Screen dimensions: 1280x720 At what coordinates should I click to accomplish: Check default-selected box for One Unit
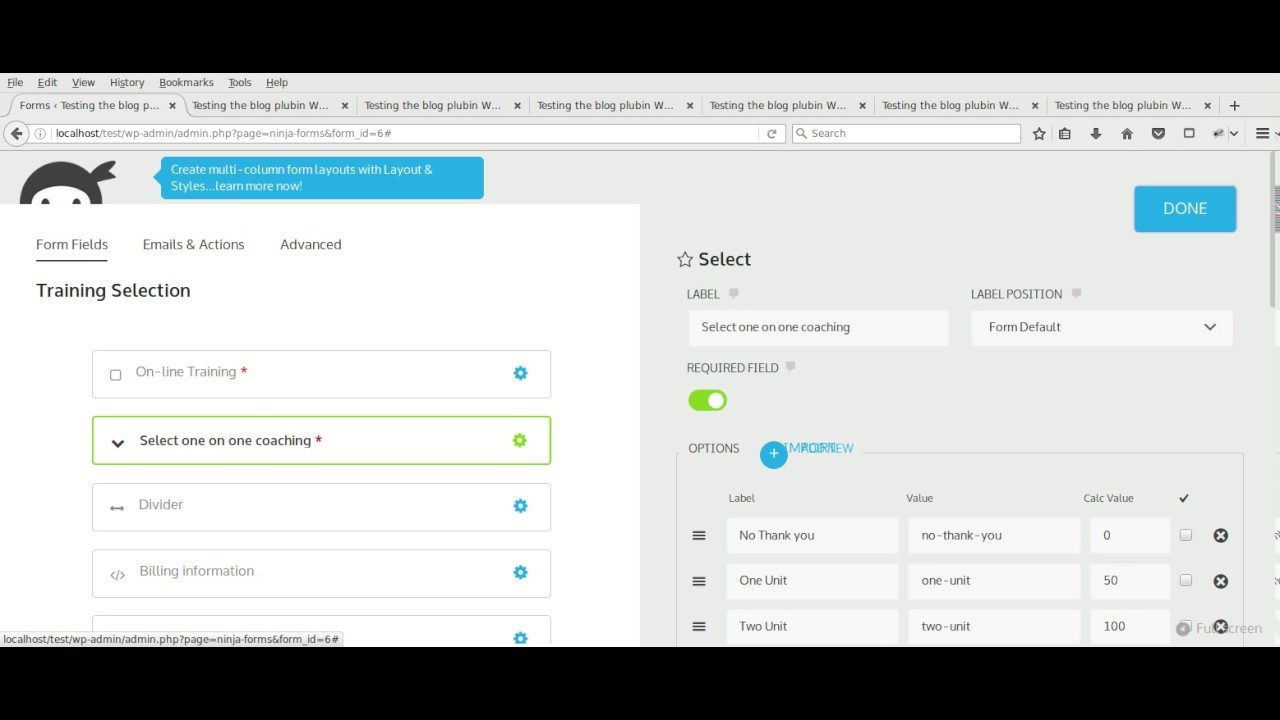(1186, 580)
